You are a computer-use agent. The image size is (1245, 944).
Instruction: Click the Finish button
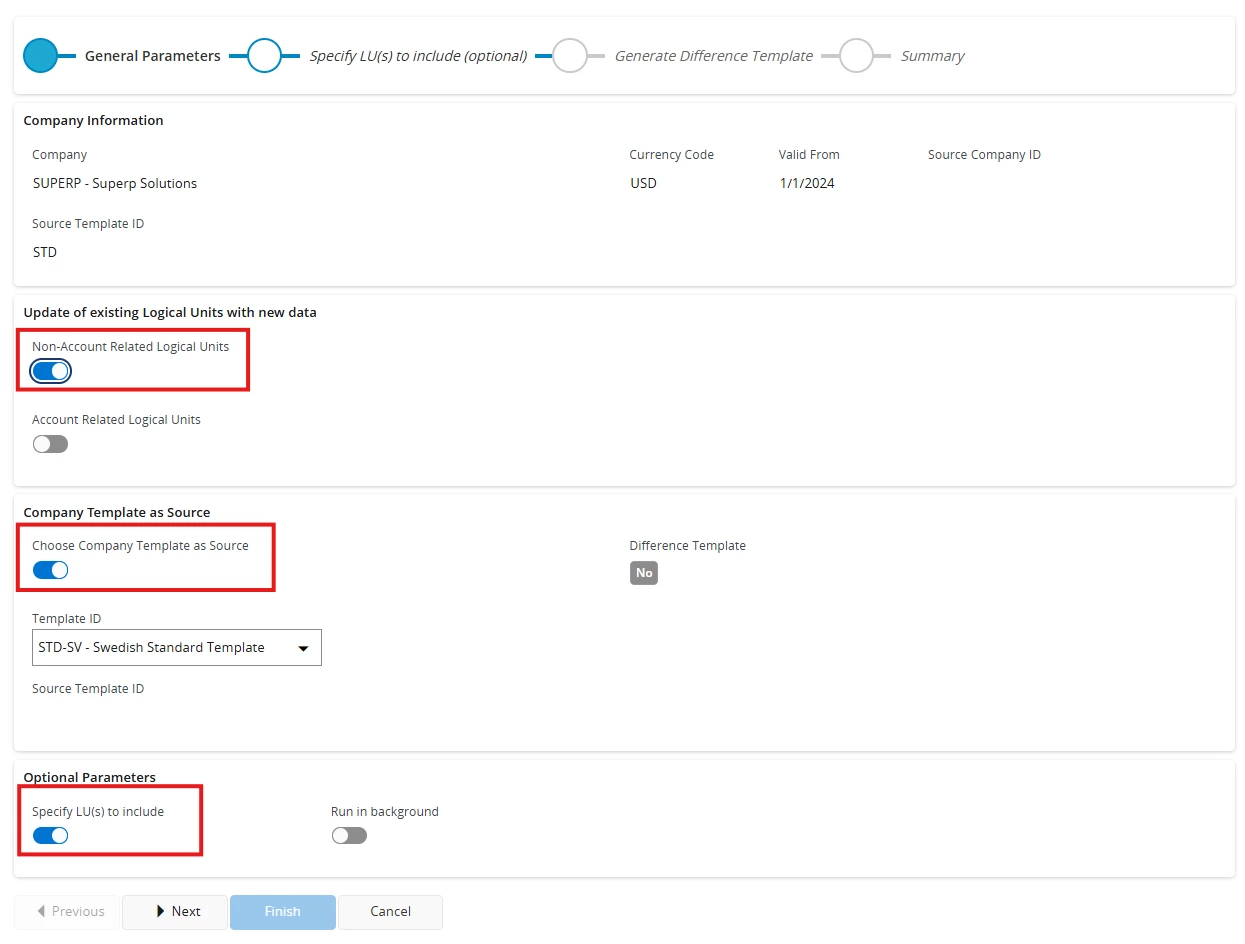tap(283, 912)
